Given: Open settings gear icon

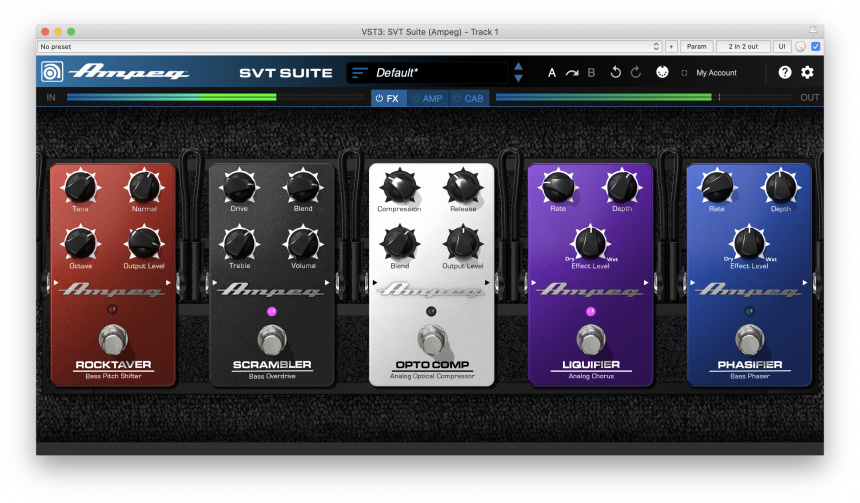Looking at the screenshot, I should click(807, 72).
